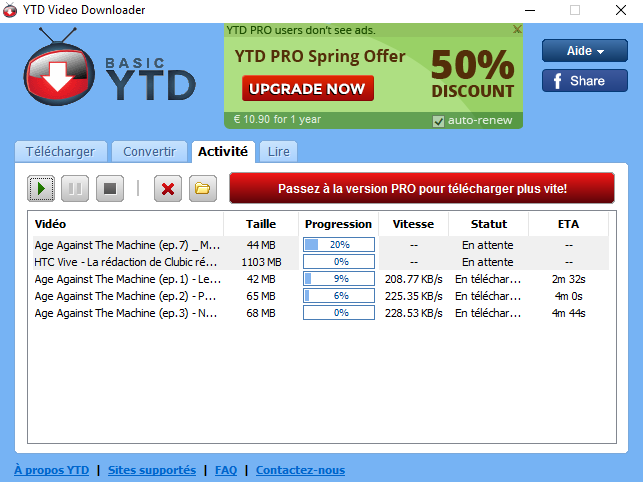Screen dimensions: 643x482
Task: Click the 42 MB size cell
Action: 261,279
